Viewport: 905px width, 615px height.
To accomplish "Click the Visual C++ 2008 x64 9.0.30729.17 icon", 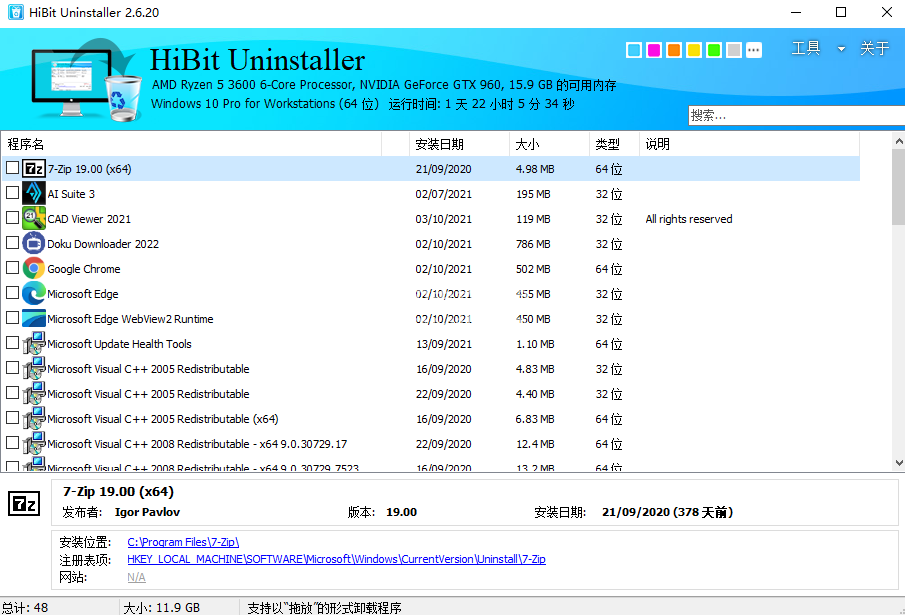I will click(x=33, y=444).
